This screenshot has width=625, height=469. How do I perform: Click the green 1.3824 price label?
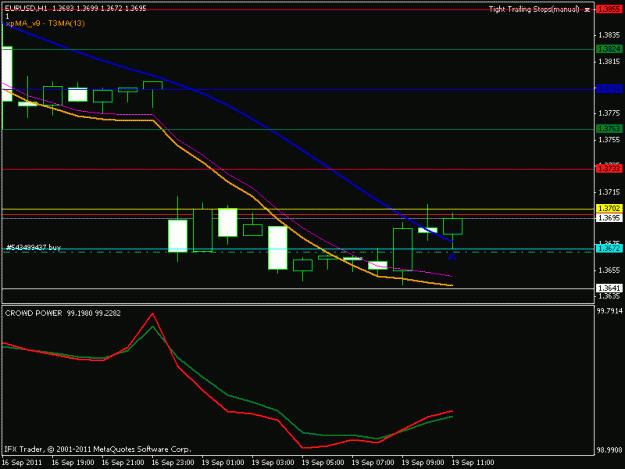(609, 49)
